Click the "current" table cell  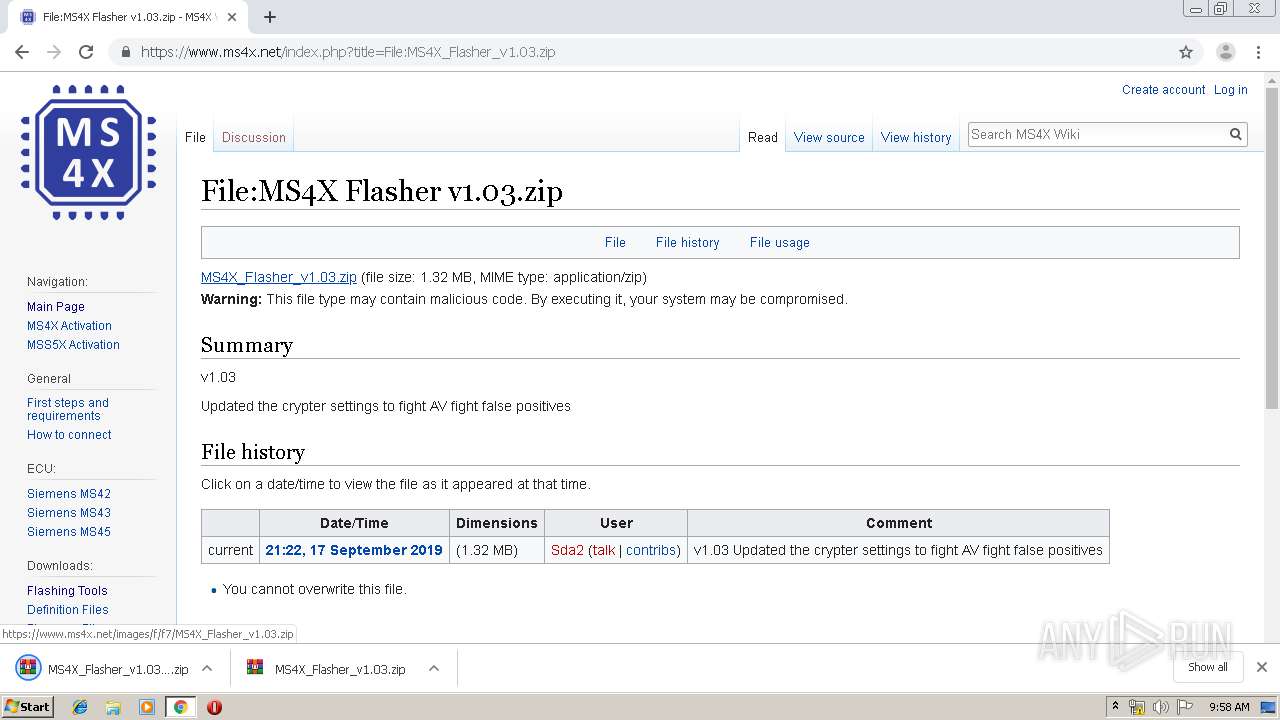230,550
